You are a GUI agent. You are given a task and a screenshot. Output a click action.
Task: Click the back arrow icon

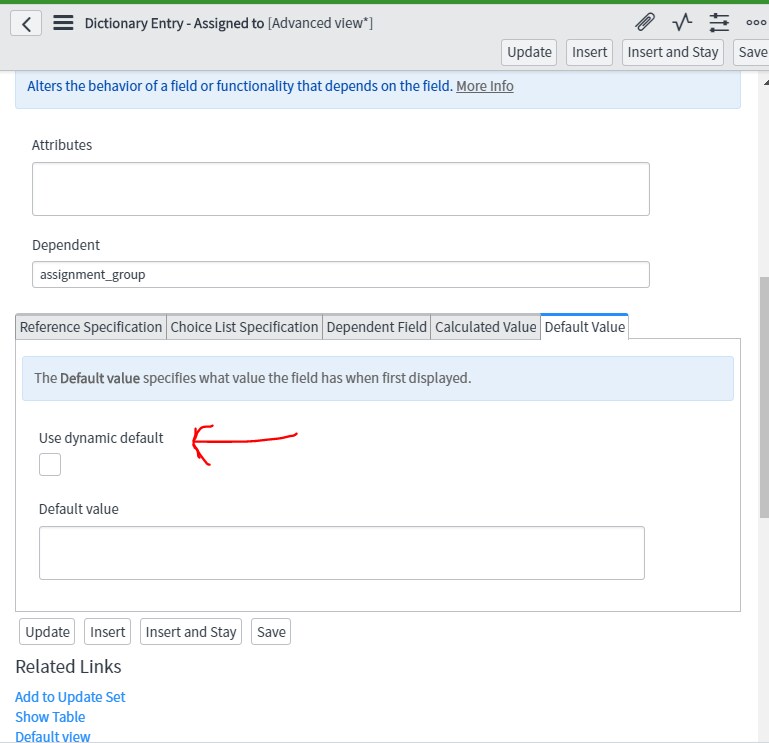(x=26, y=23)
